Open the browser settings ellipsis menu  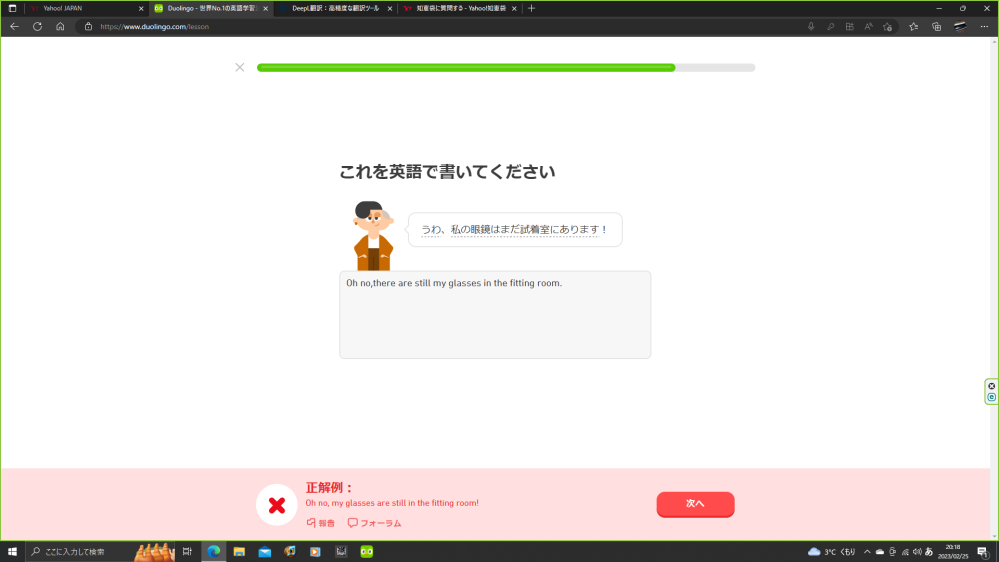point(984,27)
